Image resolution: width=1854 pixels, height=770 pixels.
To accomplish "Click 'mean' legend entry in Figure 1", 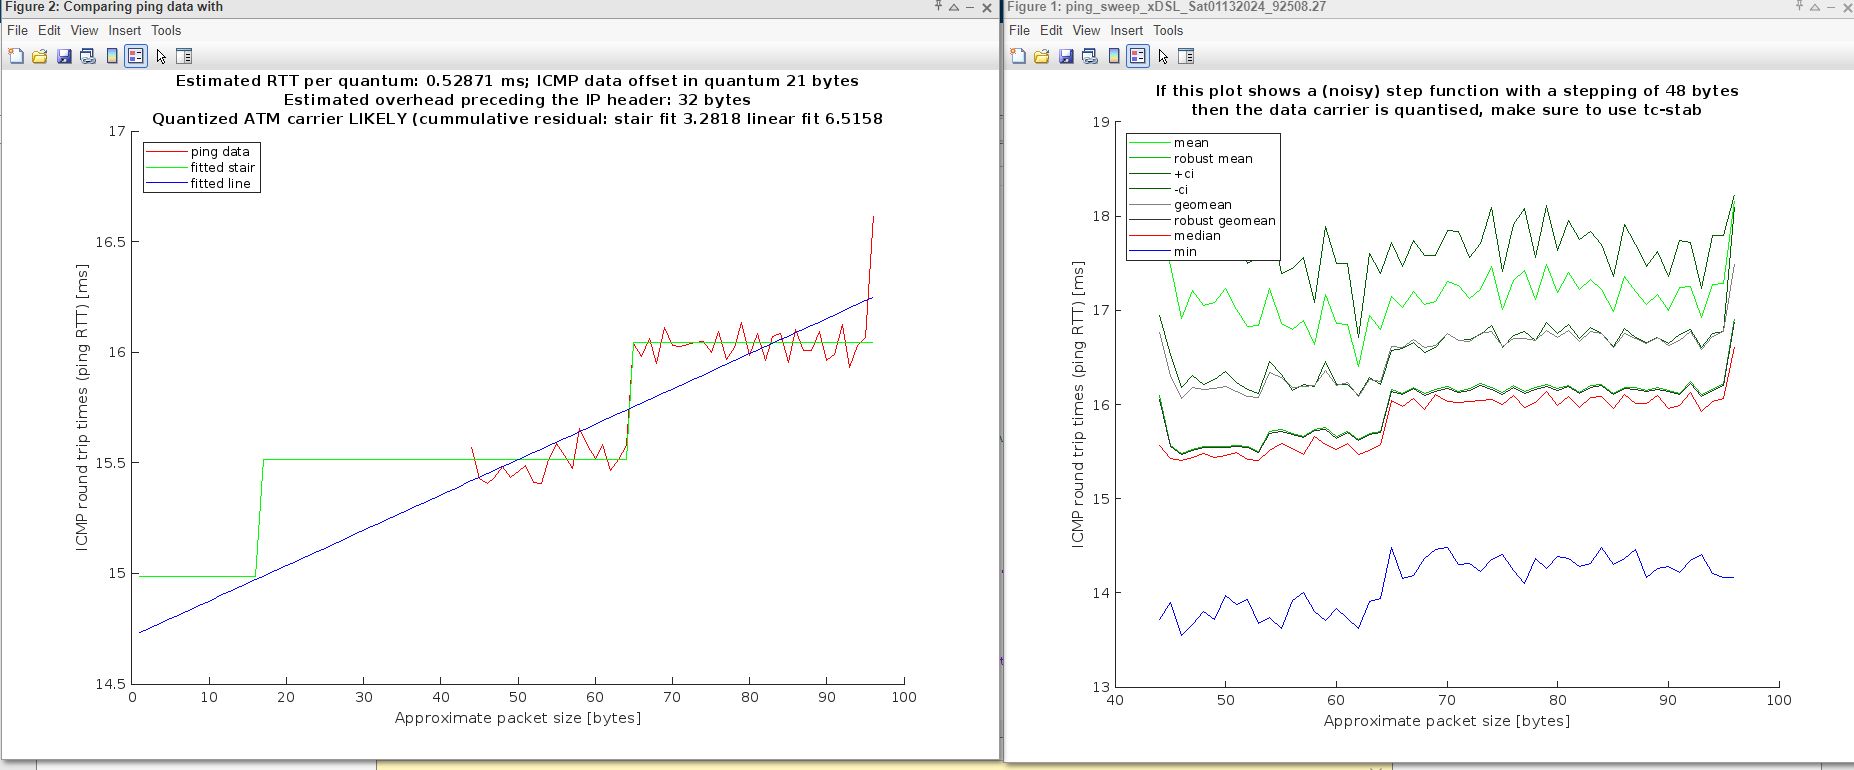I will click(x=1191, y=143).
